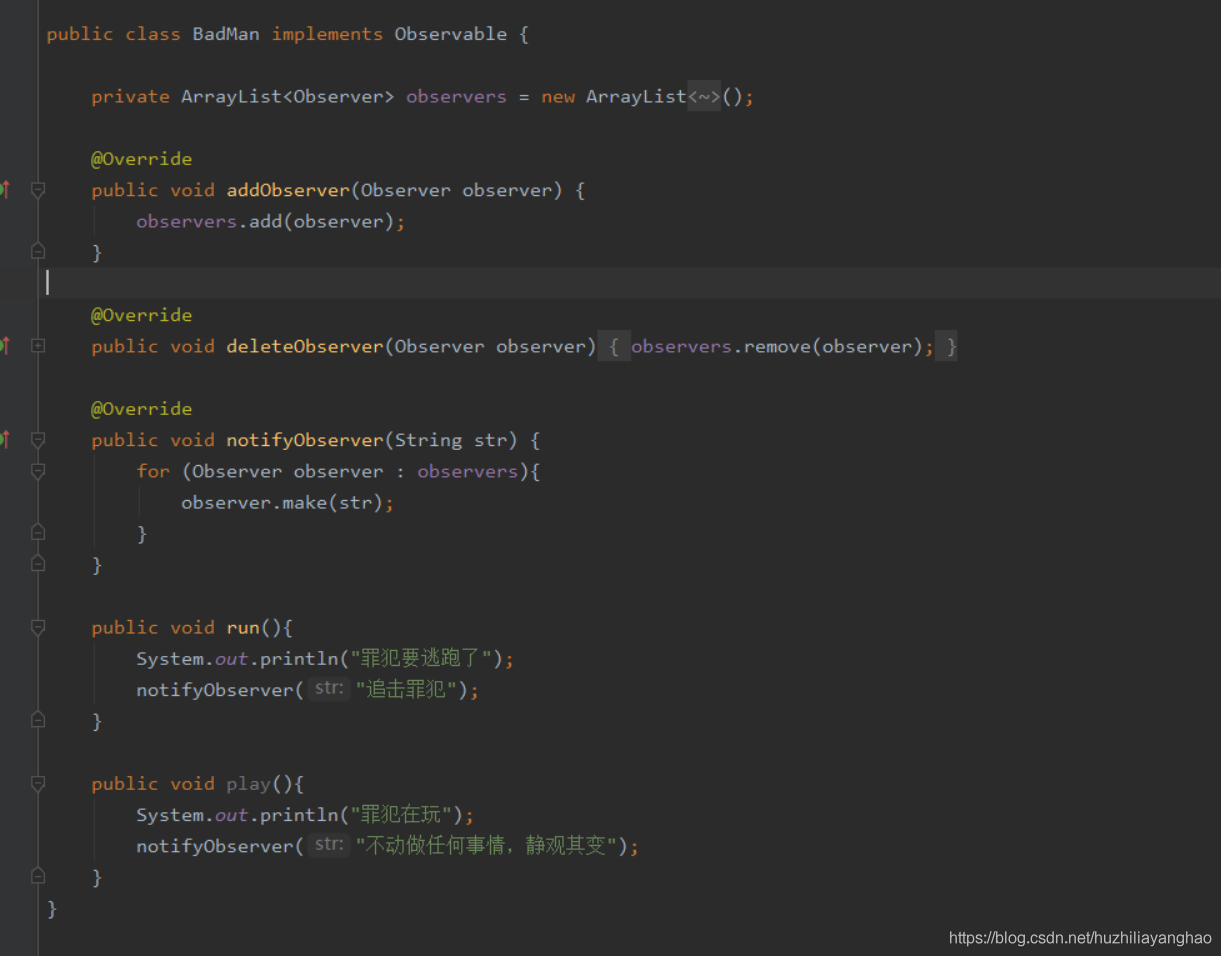Click the string "追击罪犯"
The image size is (1222, 957).
[x=406, y=689]
